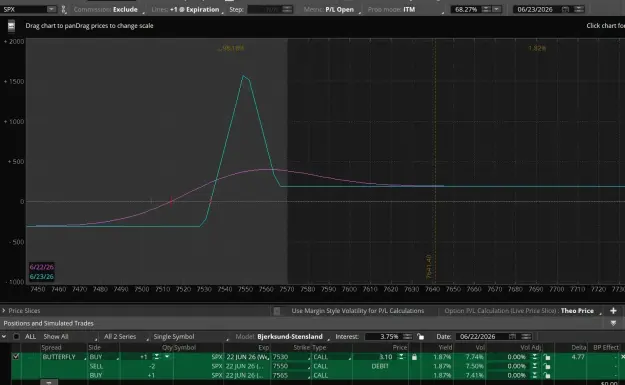Adjust price 3.10 stepper arrows
This screenshot has height=385, width=625.
(401, 357)
